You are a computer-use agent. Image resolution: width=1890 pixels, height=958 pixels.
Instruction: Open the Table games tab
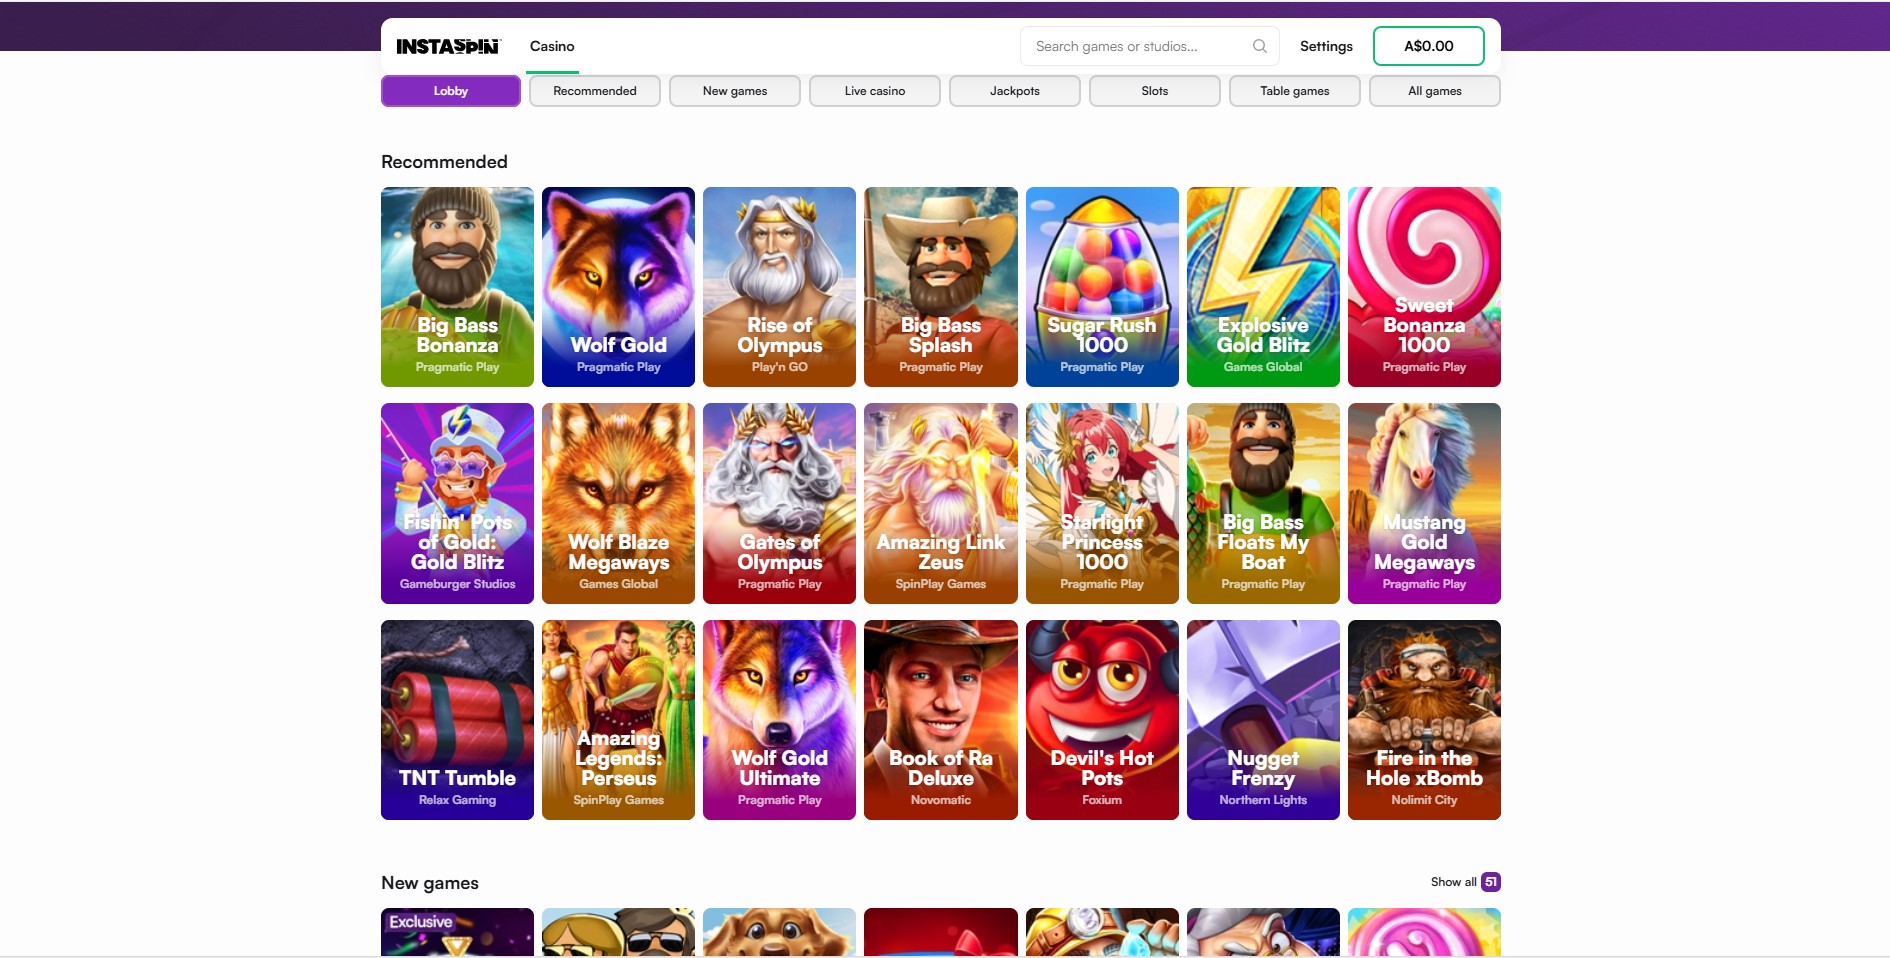click(x=1295, y=91)
